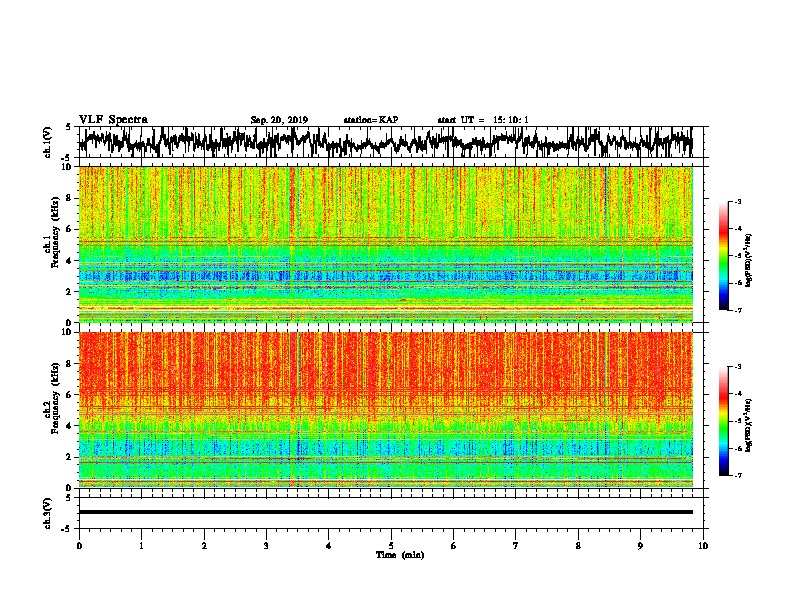Click the ch.1 color scale log(PSD) label
792x612 pixels.
point(749,260)
